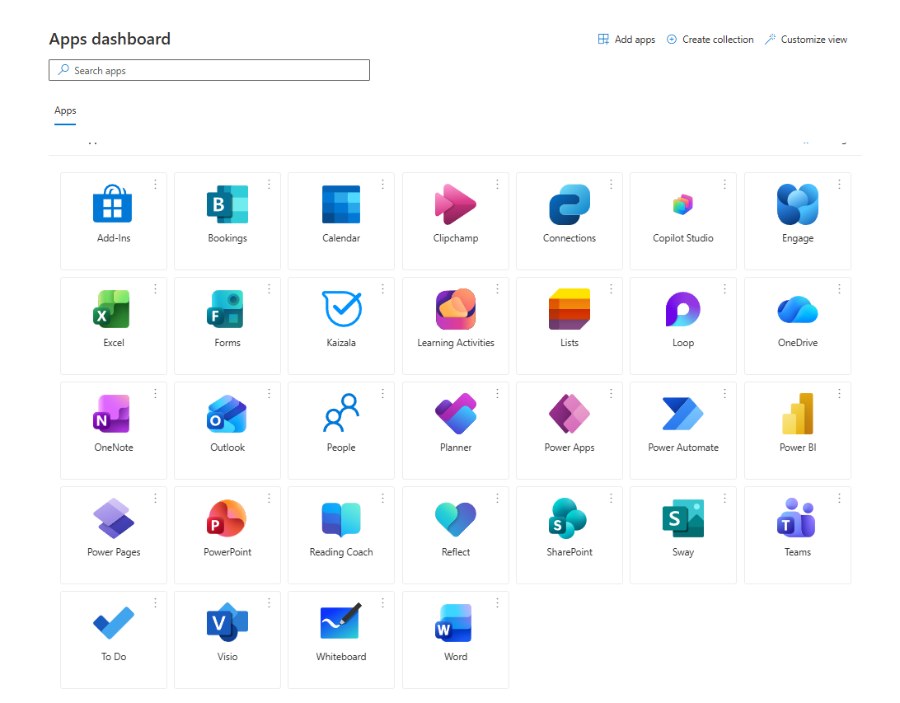Open the Sway app icon
This screenshot has height=703, width=900.
point(683,518)
